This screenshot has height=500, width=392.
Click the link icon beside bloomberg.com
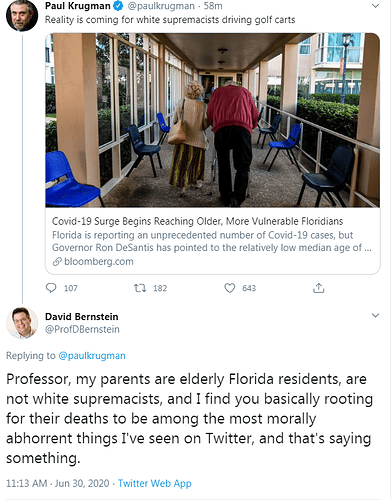click(57, 262)
